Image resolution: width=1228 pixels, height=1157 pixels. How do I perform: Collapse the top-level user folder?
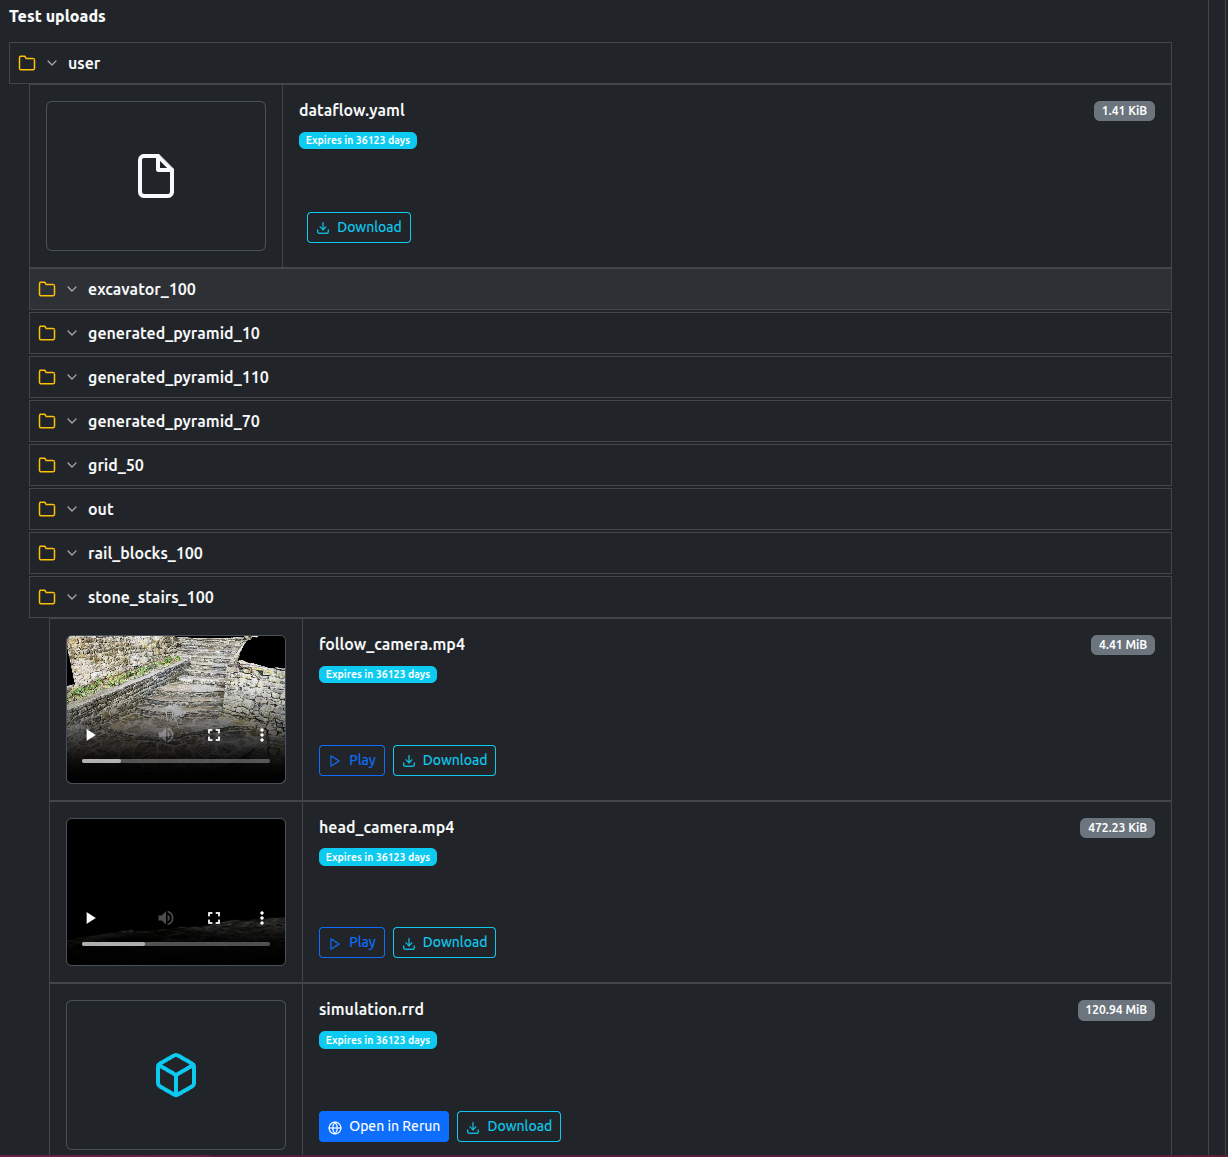click(83, 63)
